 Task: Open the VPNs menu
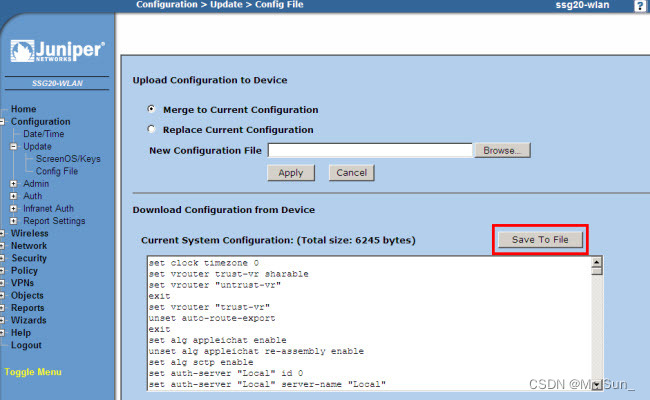point(22,283)
